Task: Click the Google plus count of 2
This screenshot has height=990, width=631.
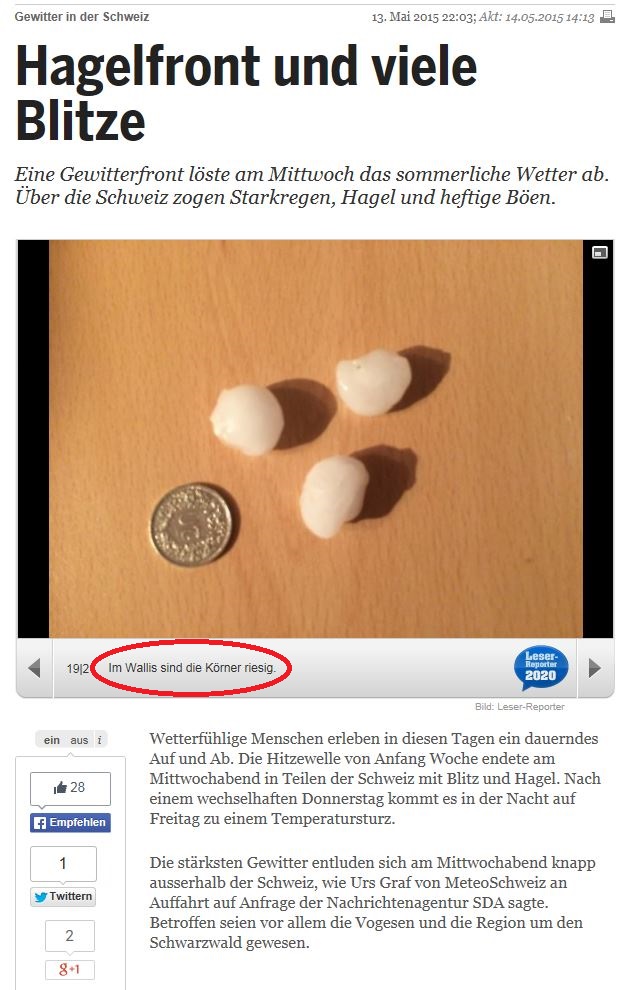Action: [x=69, y=936]
